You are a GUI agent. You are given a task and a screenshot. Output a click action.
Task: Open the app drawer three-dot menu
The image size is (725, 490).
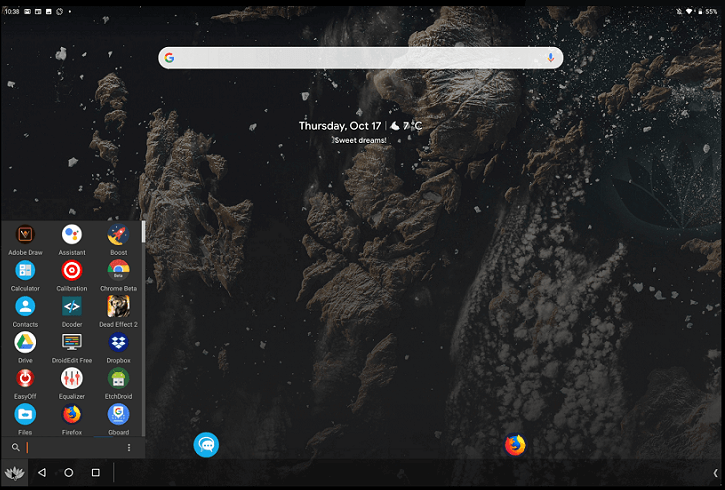pos(129,448)
